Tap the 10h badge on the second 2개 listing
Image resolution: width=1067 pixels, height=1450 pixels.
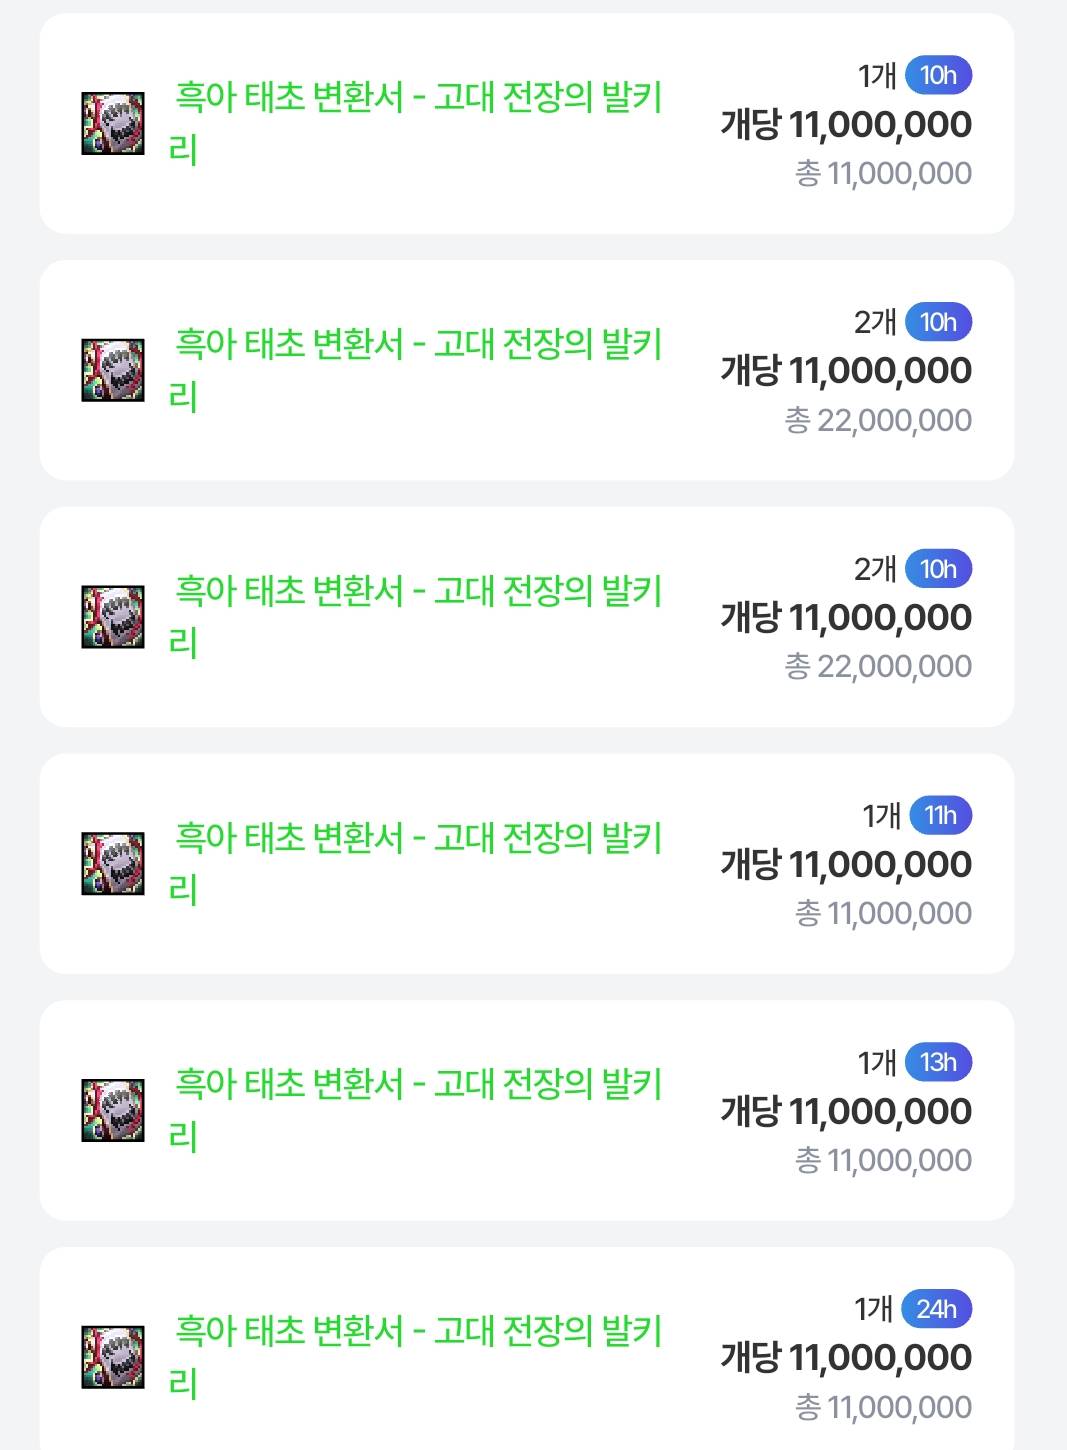pyautogui.click(x=938, y=569)
